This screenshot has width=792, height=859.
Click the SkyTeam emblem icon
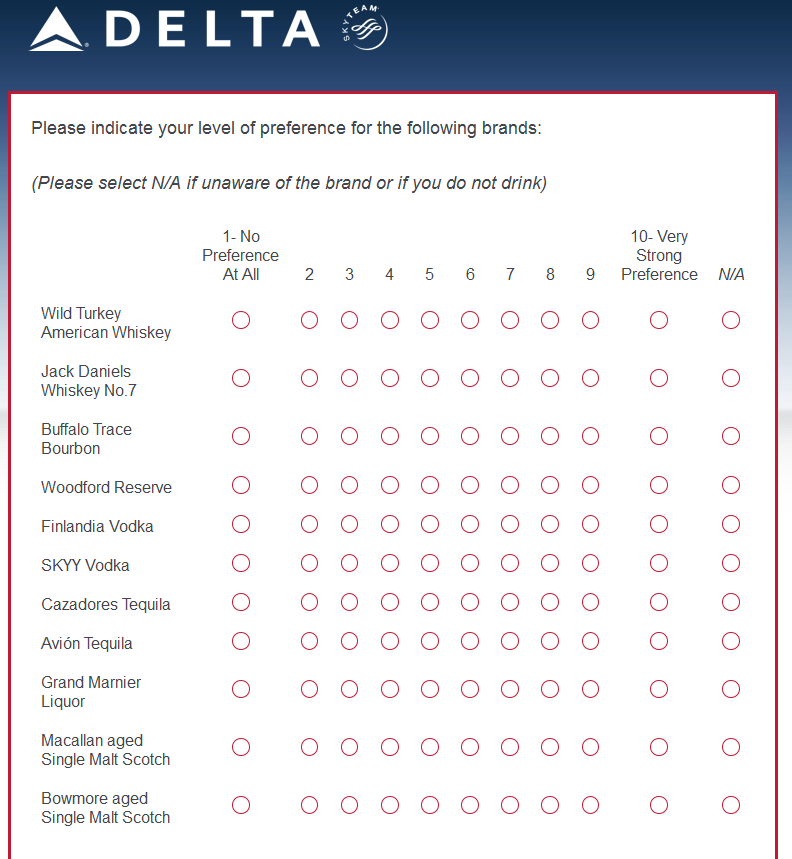point(364,30)
